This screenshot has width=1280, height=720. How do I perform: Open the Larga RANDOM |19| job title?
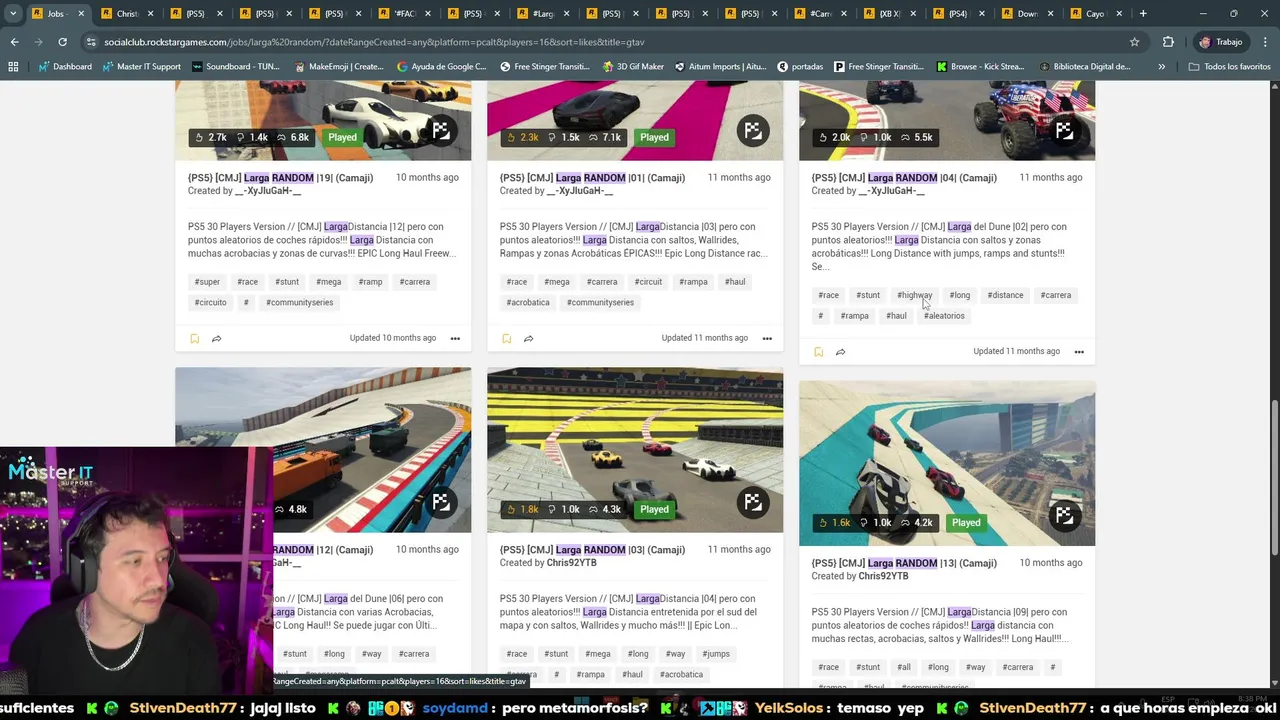[x=280, y=178]
